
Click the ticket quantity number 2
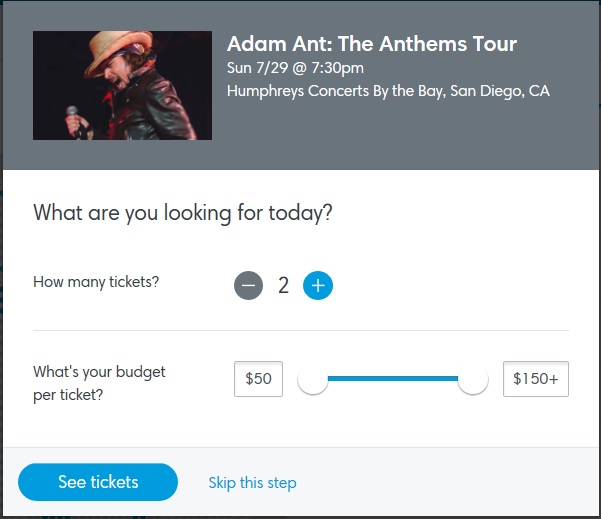click(x=283, y=286)
